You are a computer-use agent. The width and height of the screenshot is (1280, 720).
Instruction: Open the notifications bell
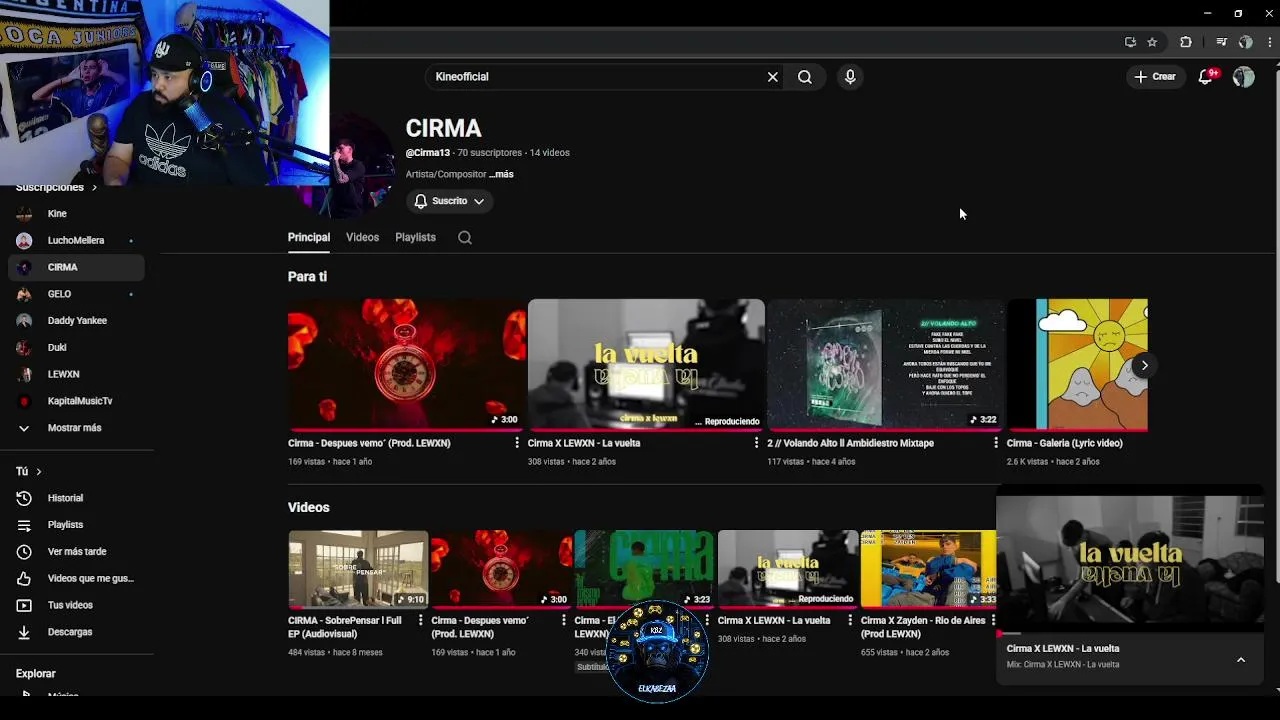point(1206,77)
